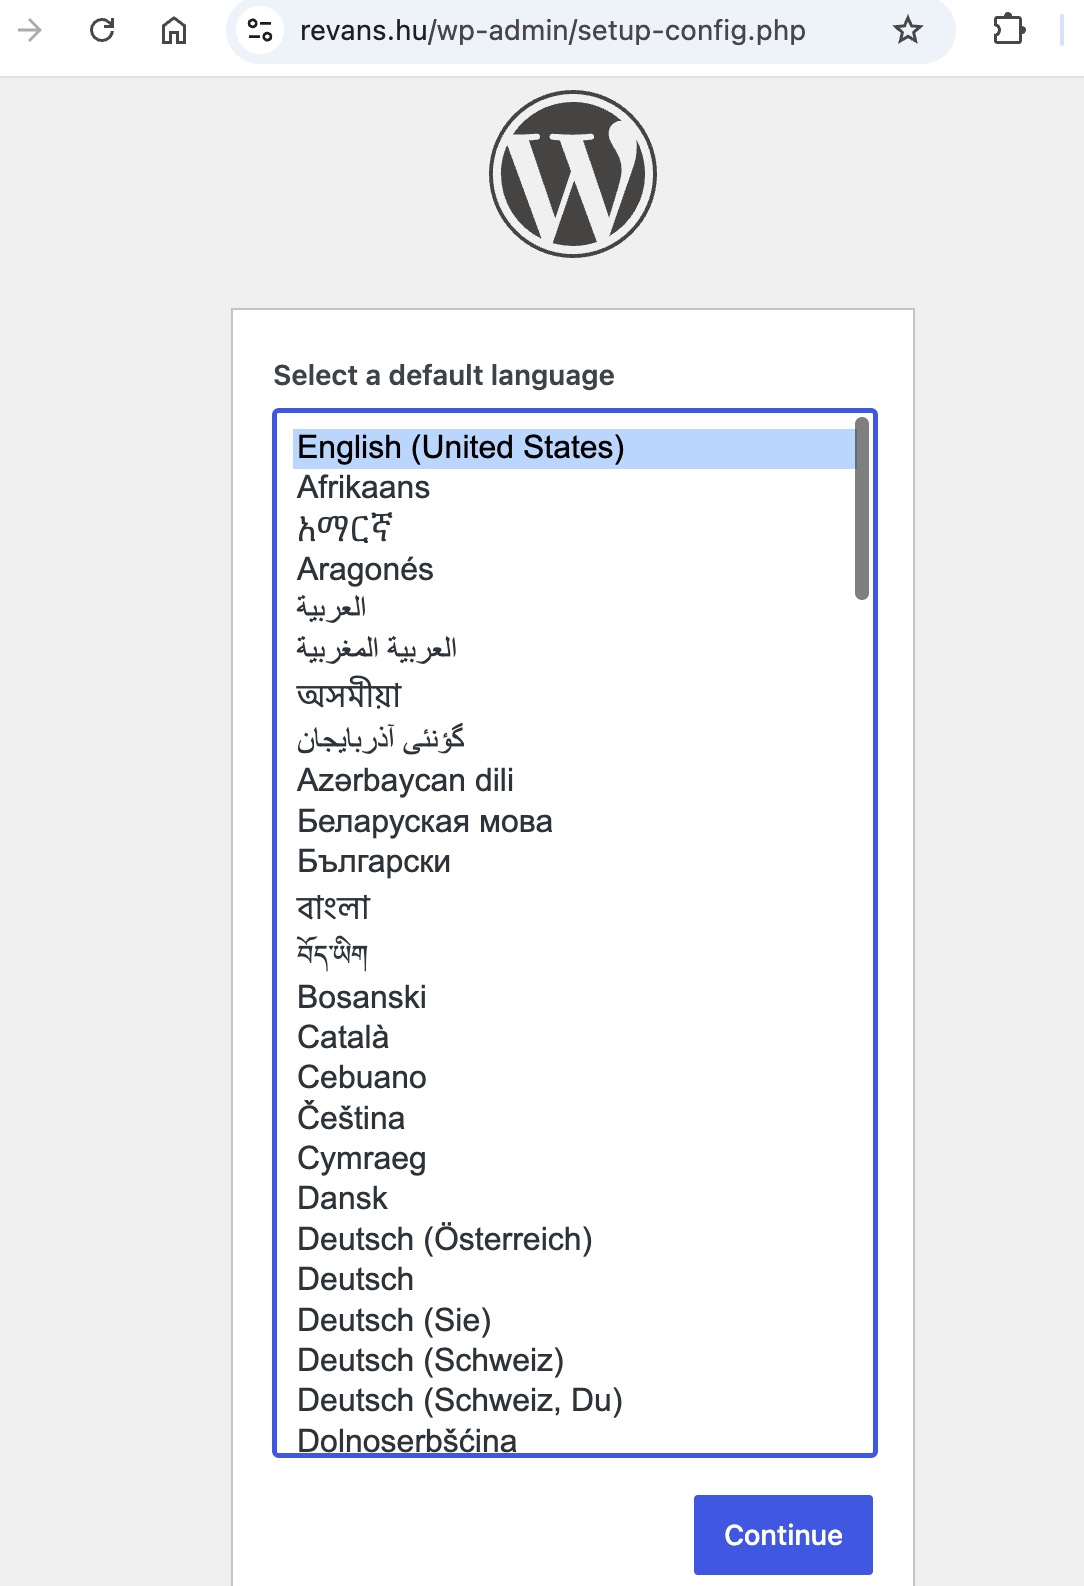
Task: Select South Azerbaijani گؤنئی آذربایجان
Action: click(x=574, y=739)
